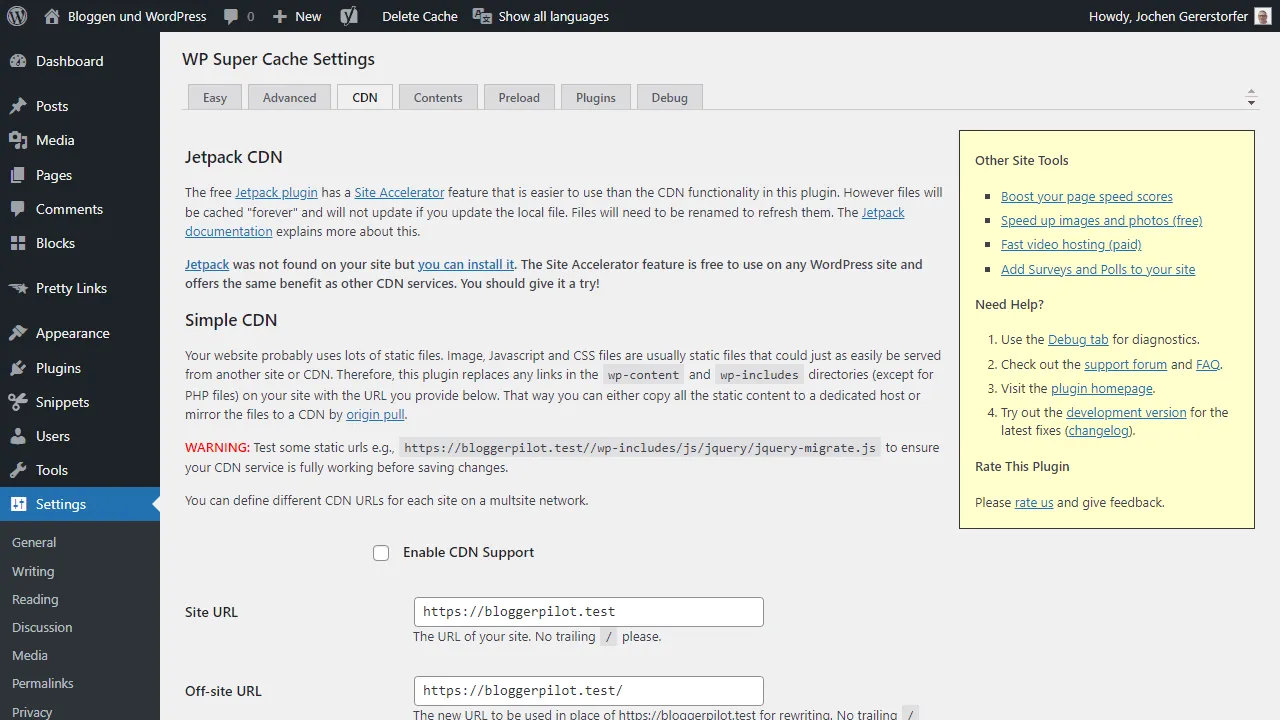Click the rate us link
Image resolution: width=1280 pixels, height=720 pixels.
(1034, 502)
